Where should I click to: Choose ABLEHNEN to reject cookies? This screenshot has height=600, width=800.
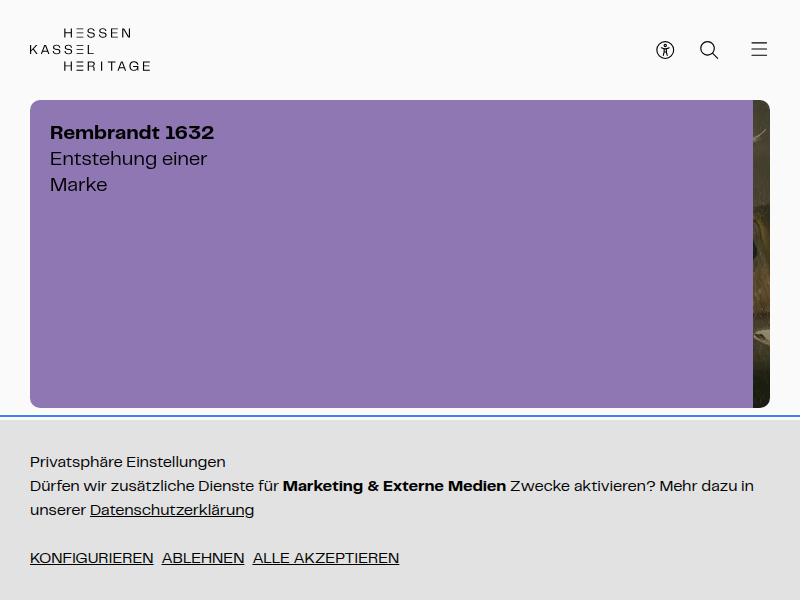pos(203,558)
